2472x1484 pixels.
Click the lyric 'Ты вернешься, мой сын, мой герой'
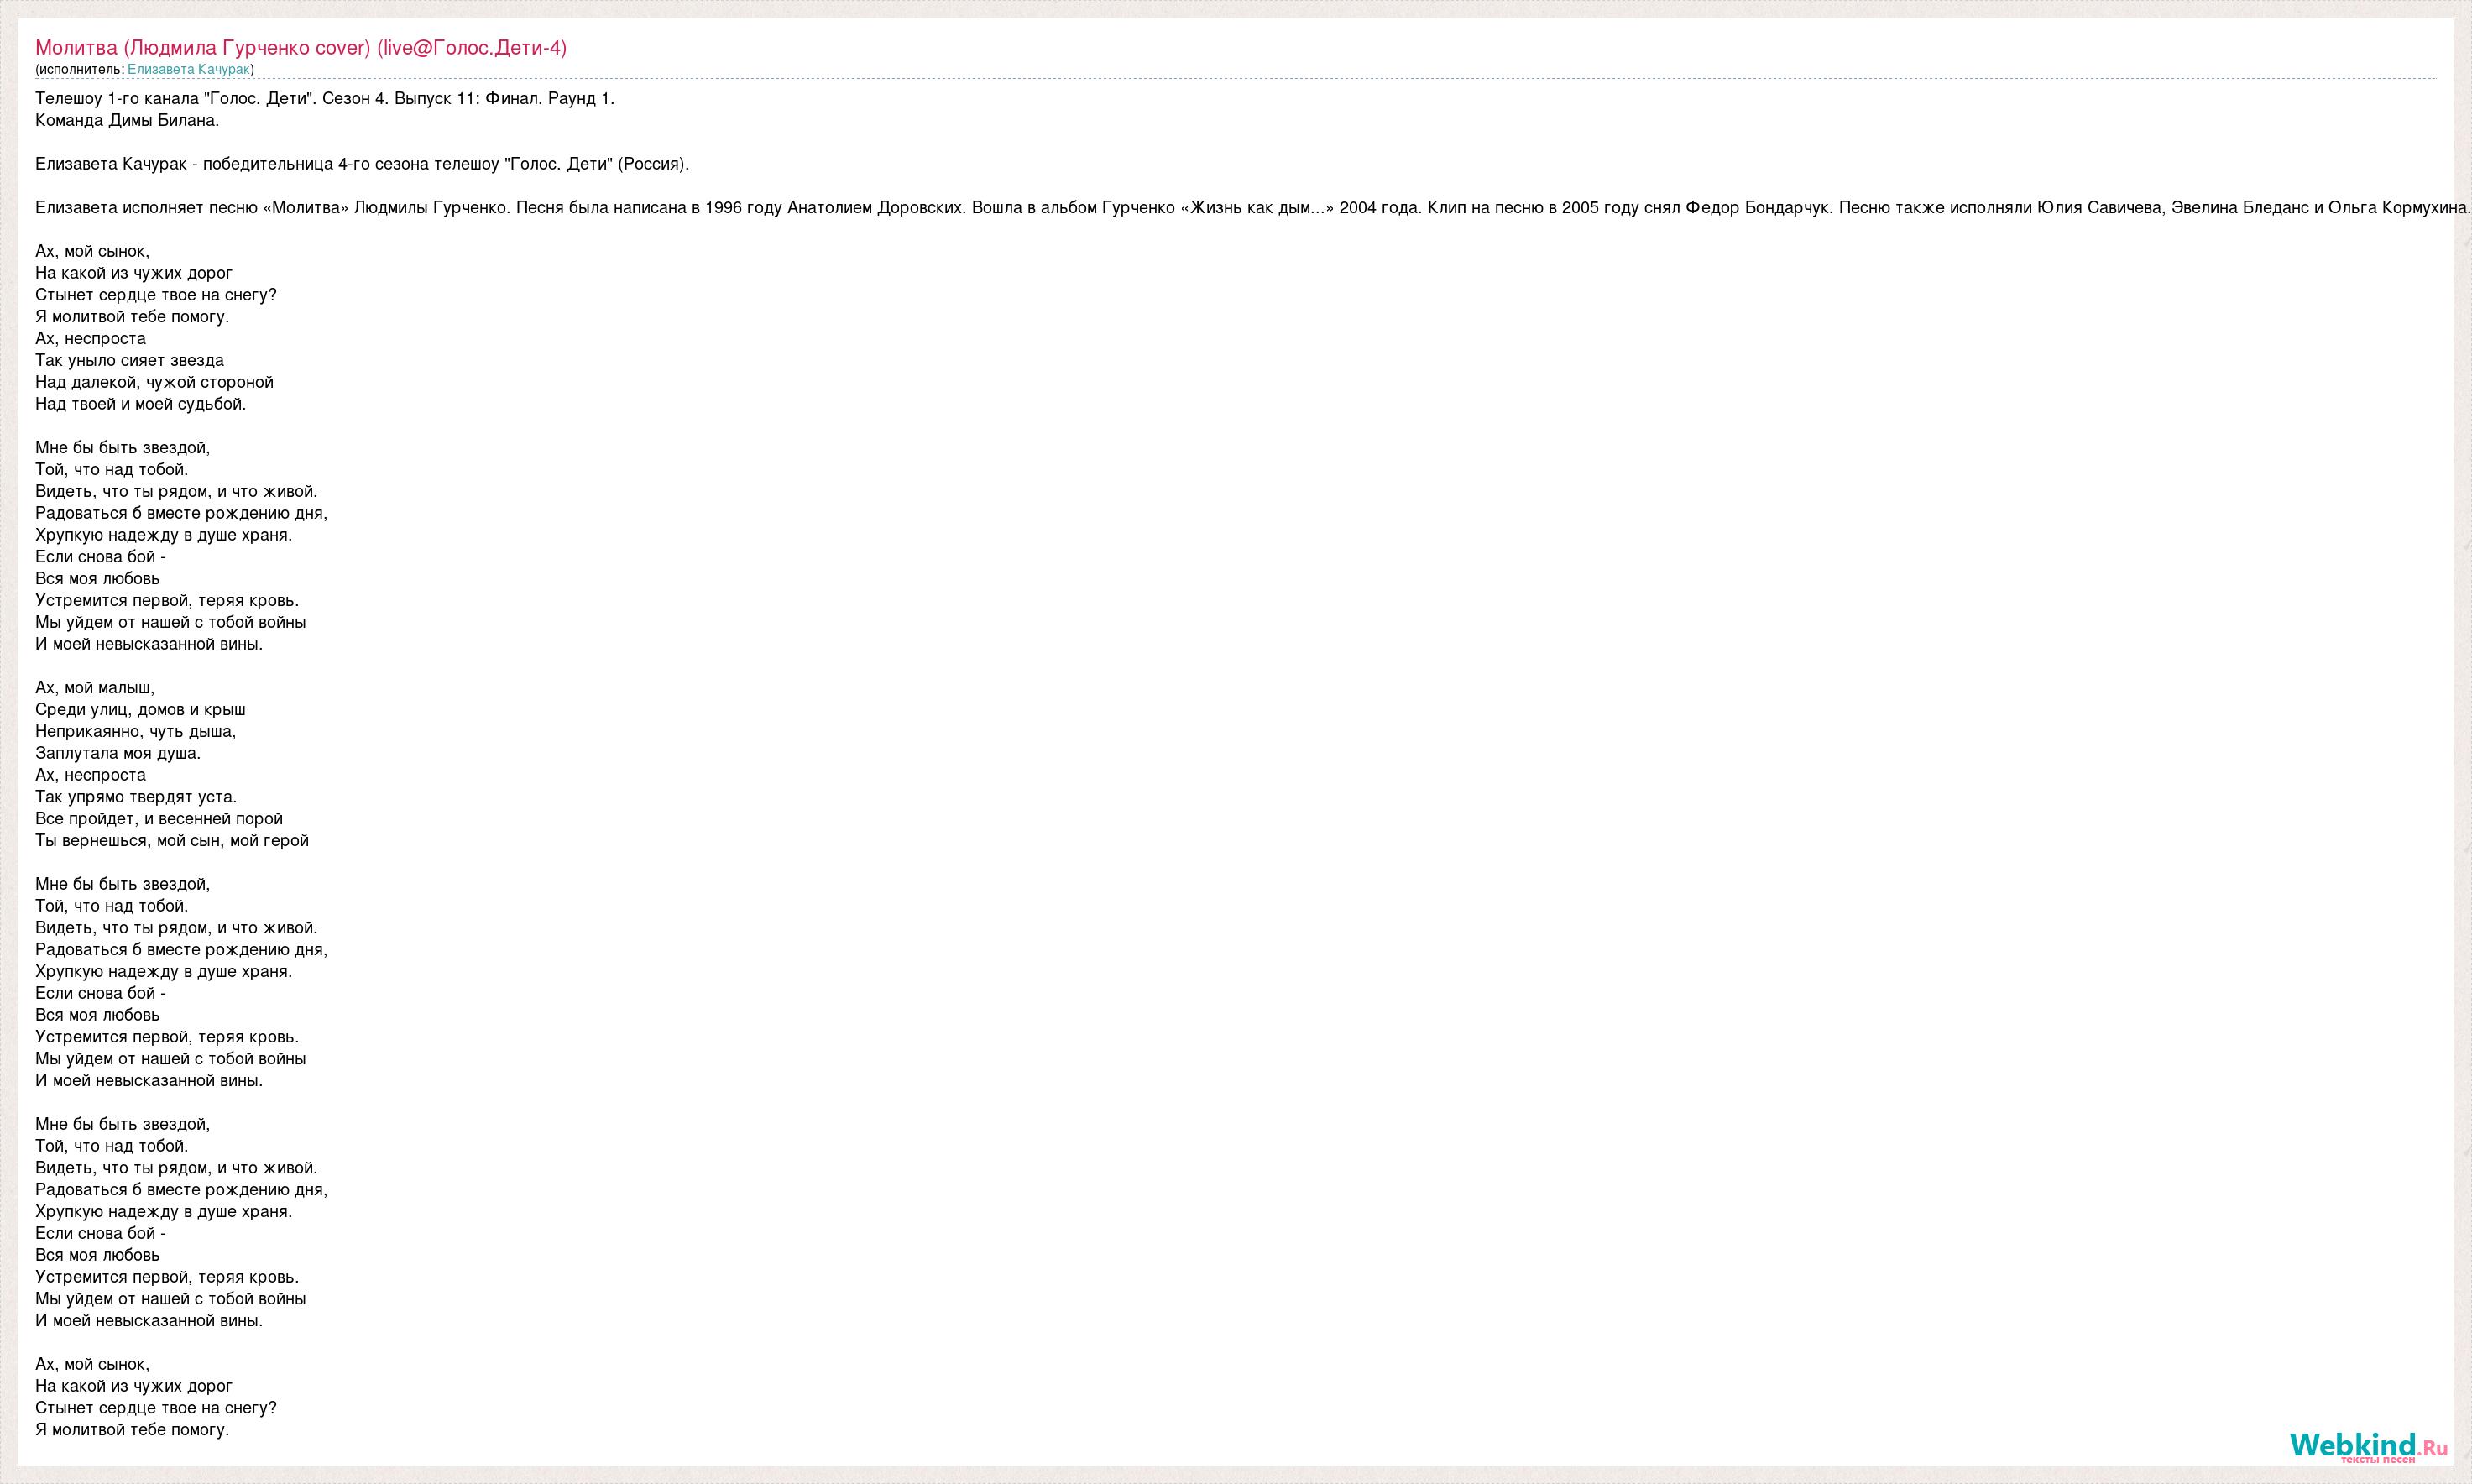click(171, 841)
